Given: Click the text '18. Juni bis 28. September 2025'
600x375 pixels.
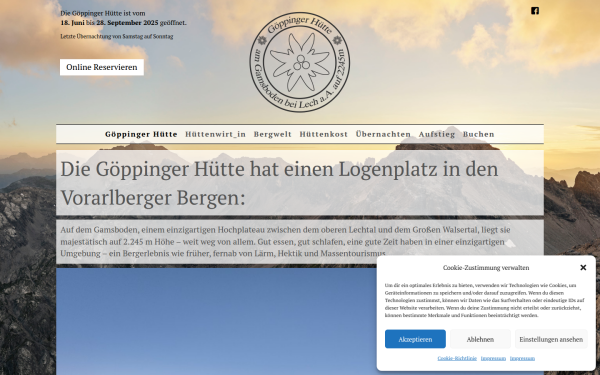Looking at the screenshot, I should tap(109, 23).
